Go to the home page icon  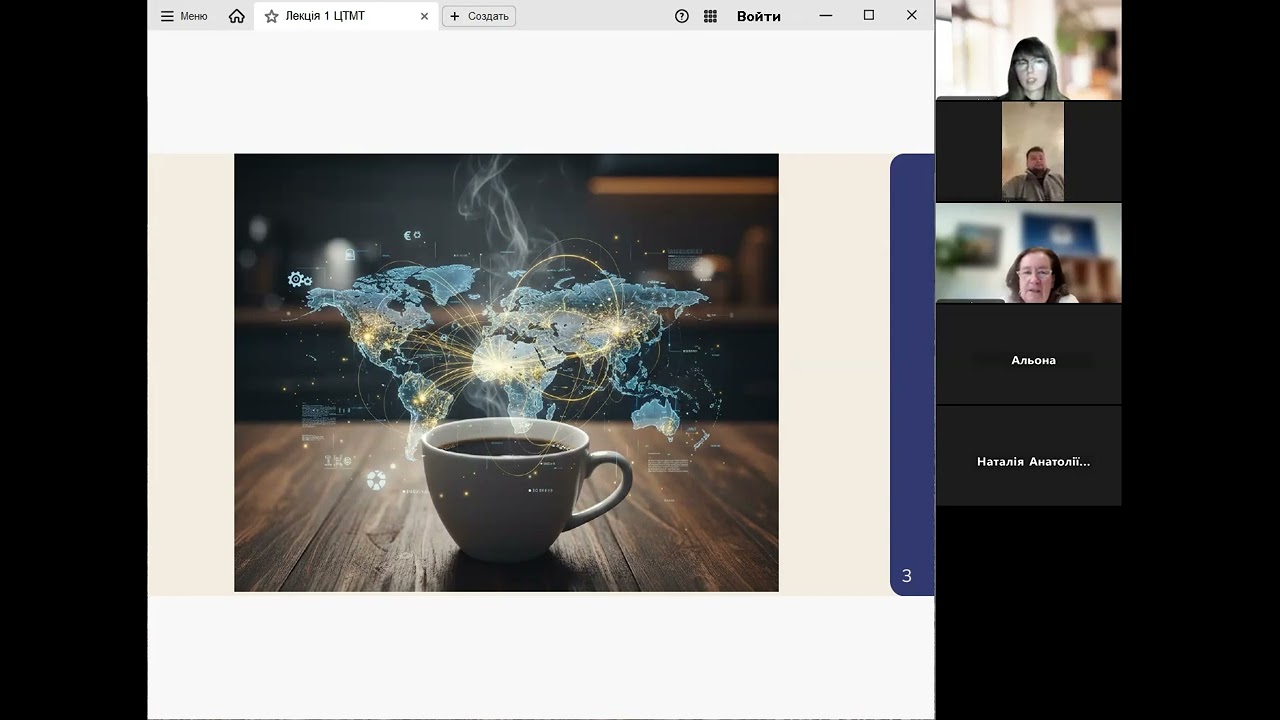(x=237, y=16)
